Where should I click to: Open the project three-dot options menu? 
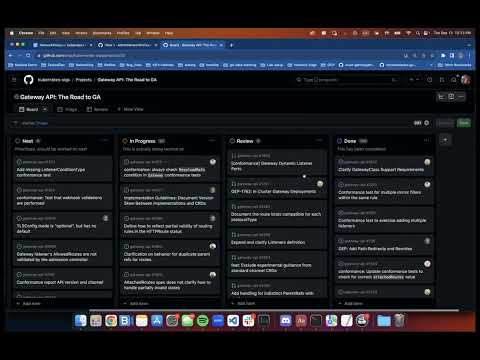click(461, 97)
